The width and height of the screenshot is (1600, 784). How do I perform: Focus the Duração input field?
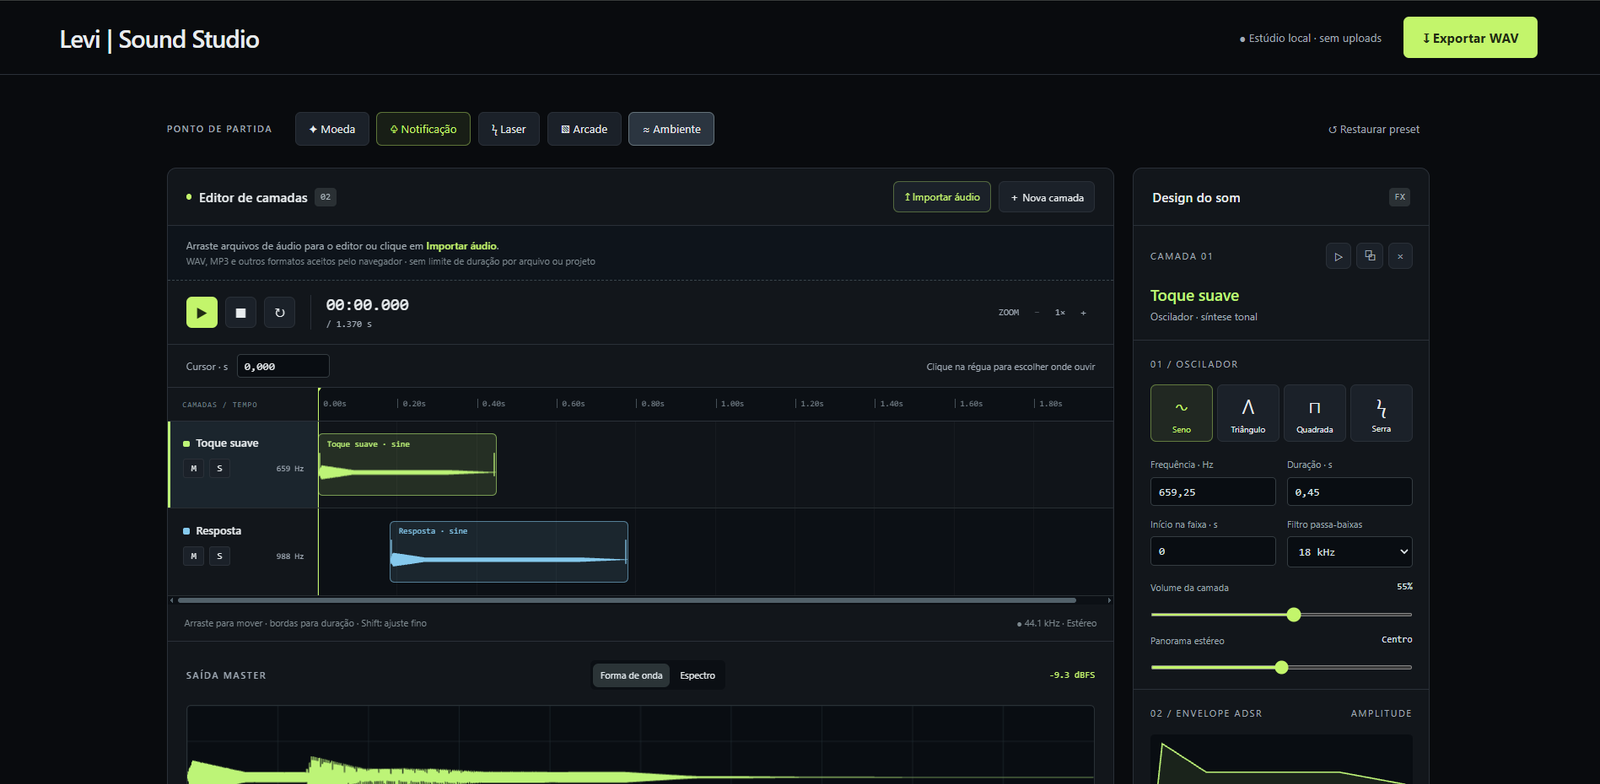click(1350, 492)
